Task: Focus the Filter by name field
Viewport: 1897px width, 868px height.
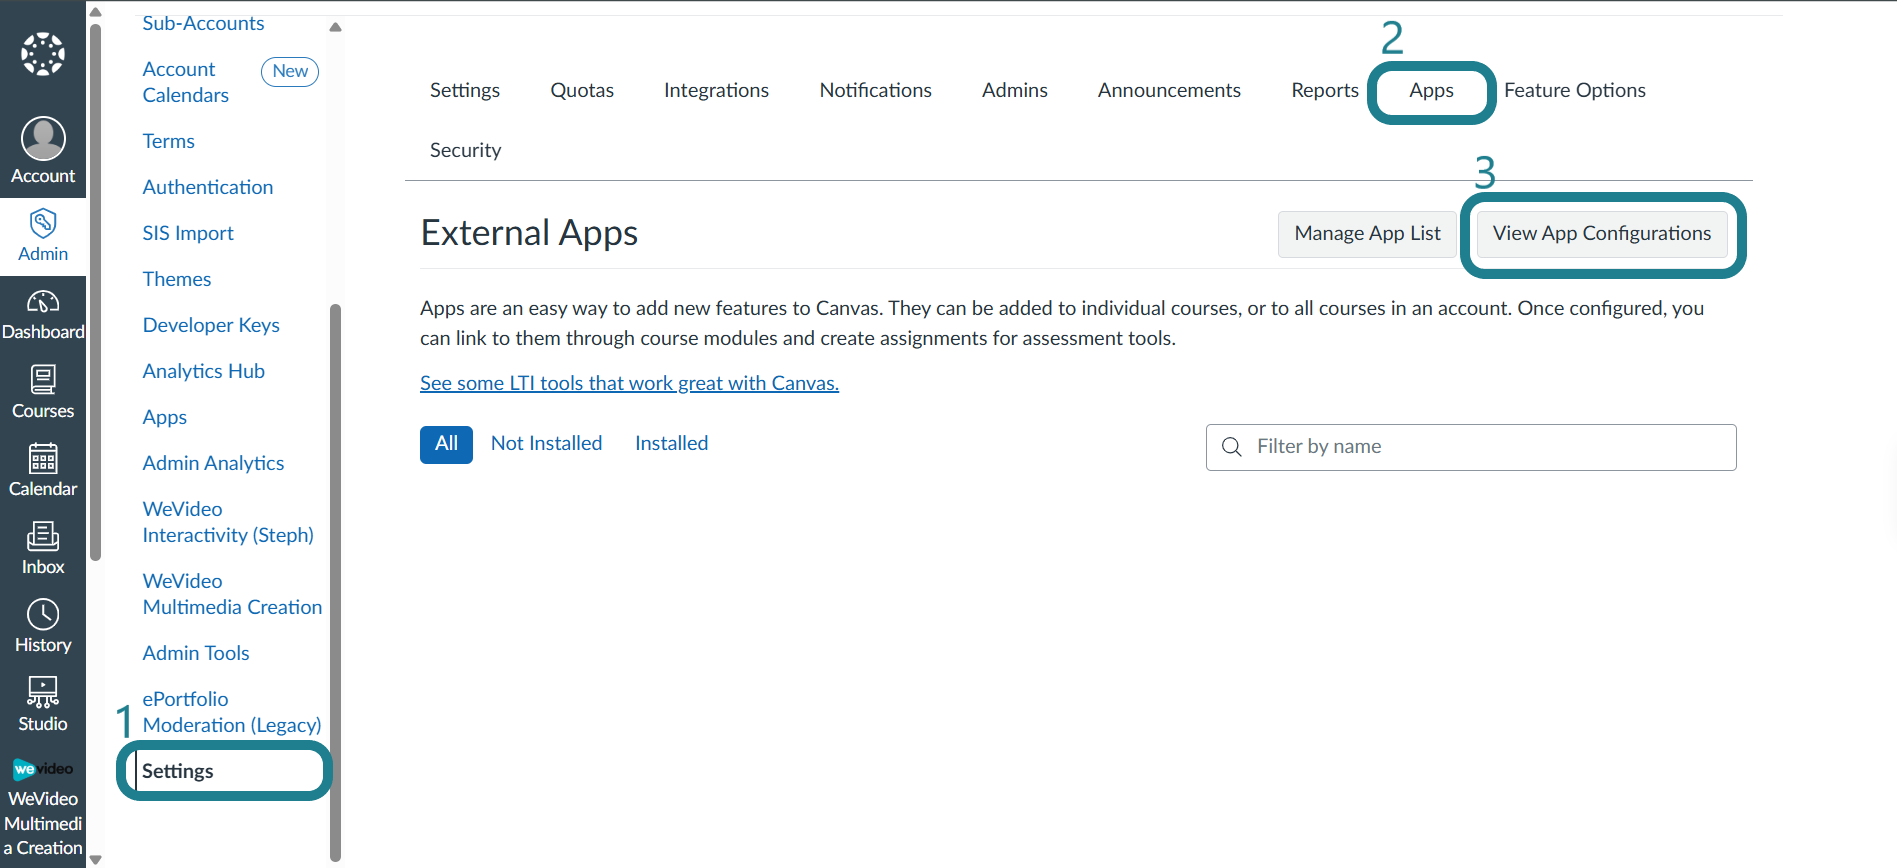Action: (1471, 447)
